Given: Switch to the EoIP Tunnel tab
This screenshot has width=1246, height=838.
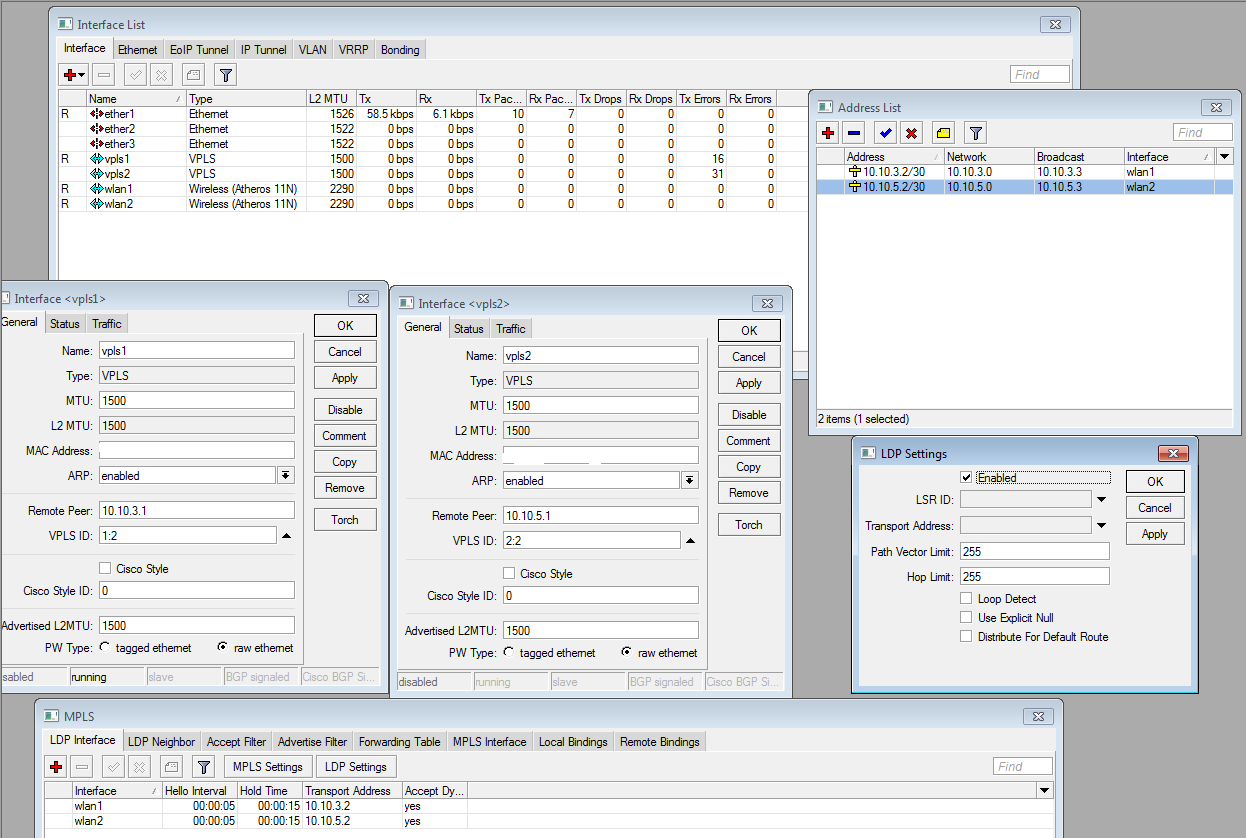Looking at the screenshot, I should [199, 50].
